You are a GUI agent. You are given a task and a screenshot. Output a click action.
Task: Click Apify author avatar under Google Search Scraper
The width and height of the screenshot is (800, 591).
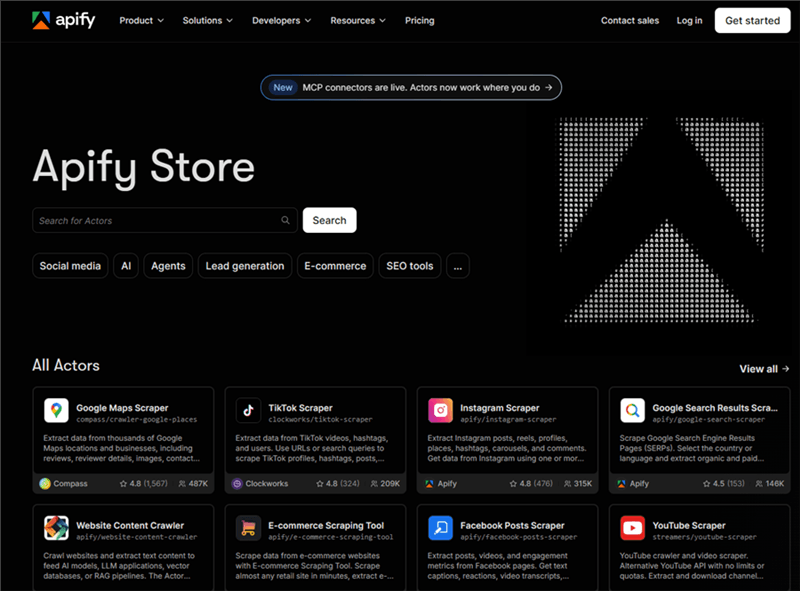coord(621,483)
